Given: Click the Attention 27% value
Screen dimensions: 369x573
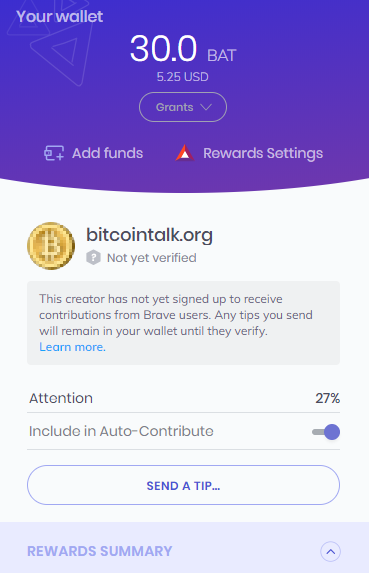Looking at the screenshot, I should [x=328, y=398].
